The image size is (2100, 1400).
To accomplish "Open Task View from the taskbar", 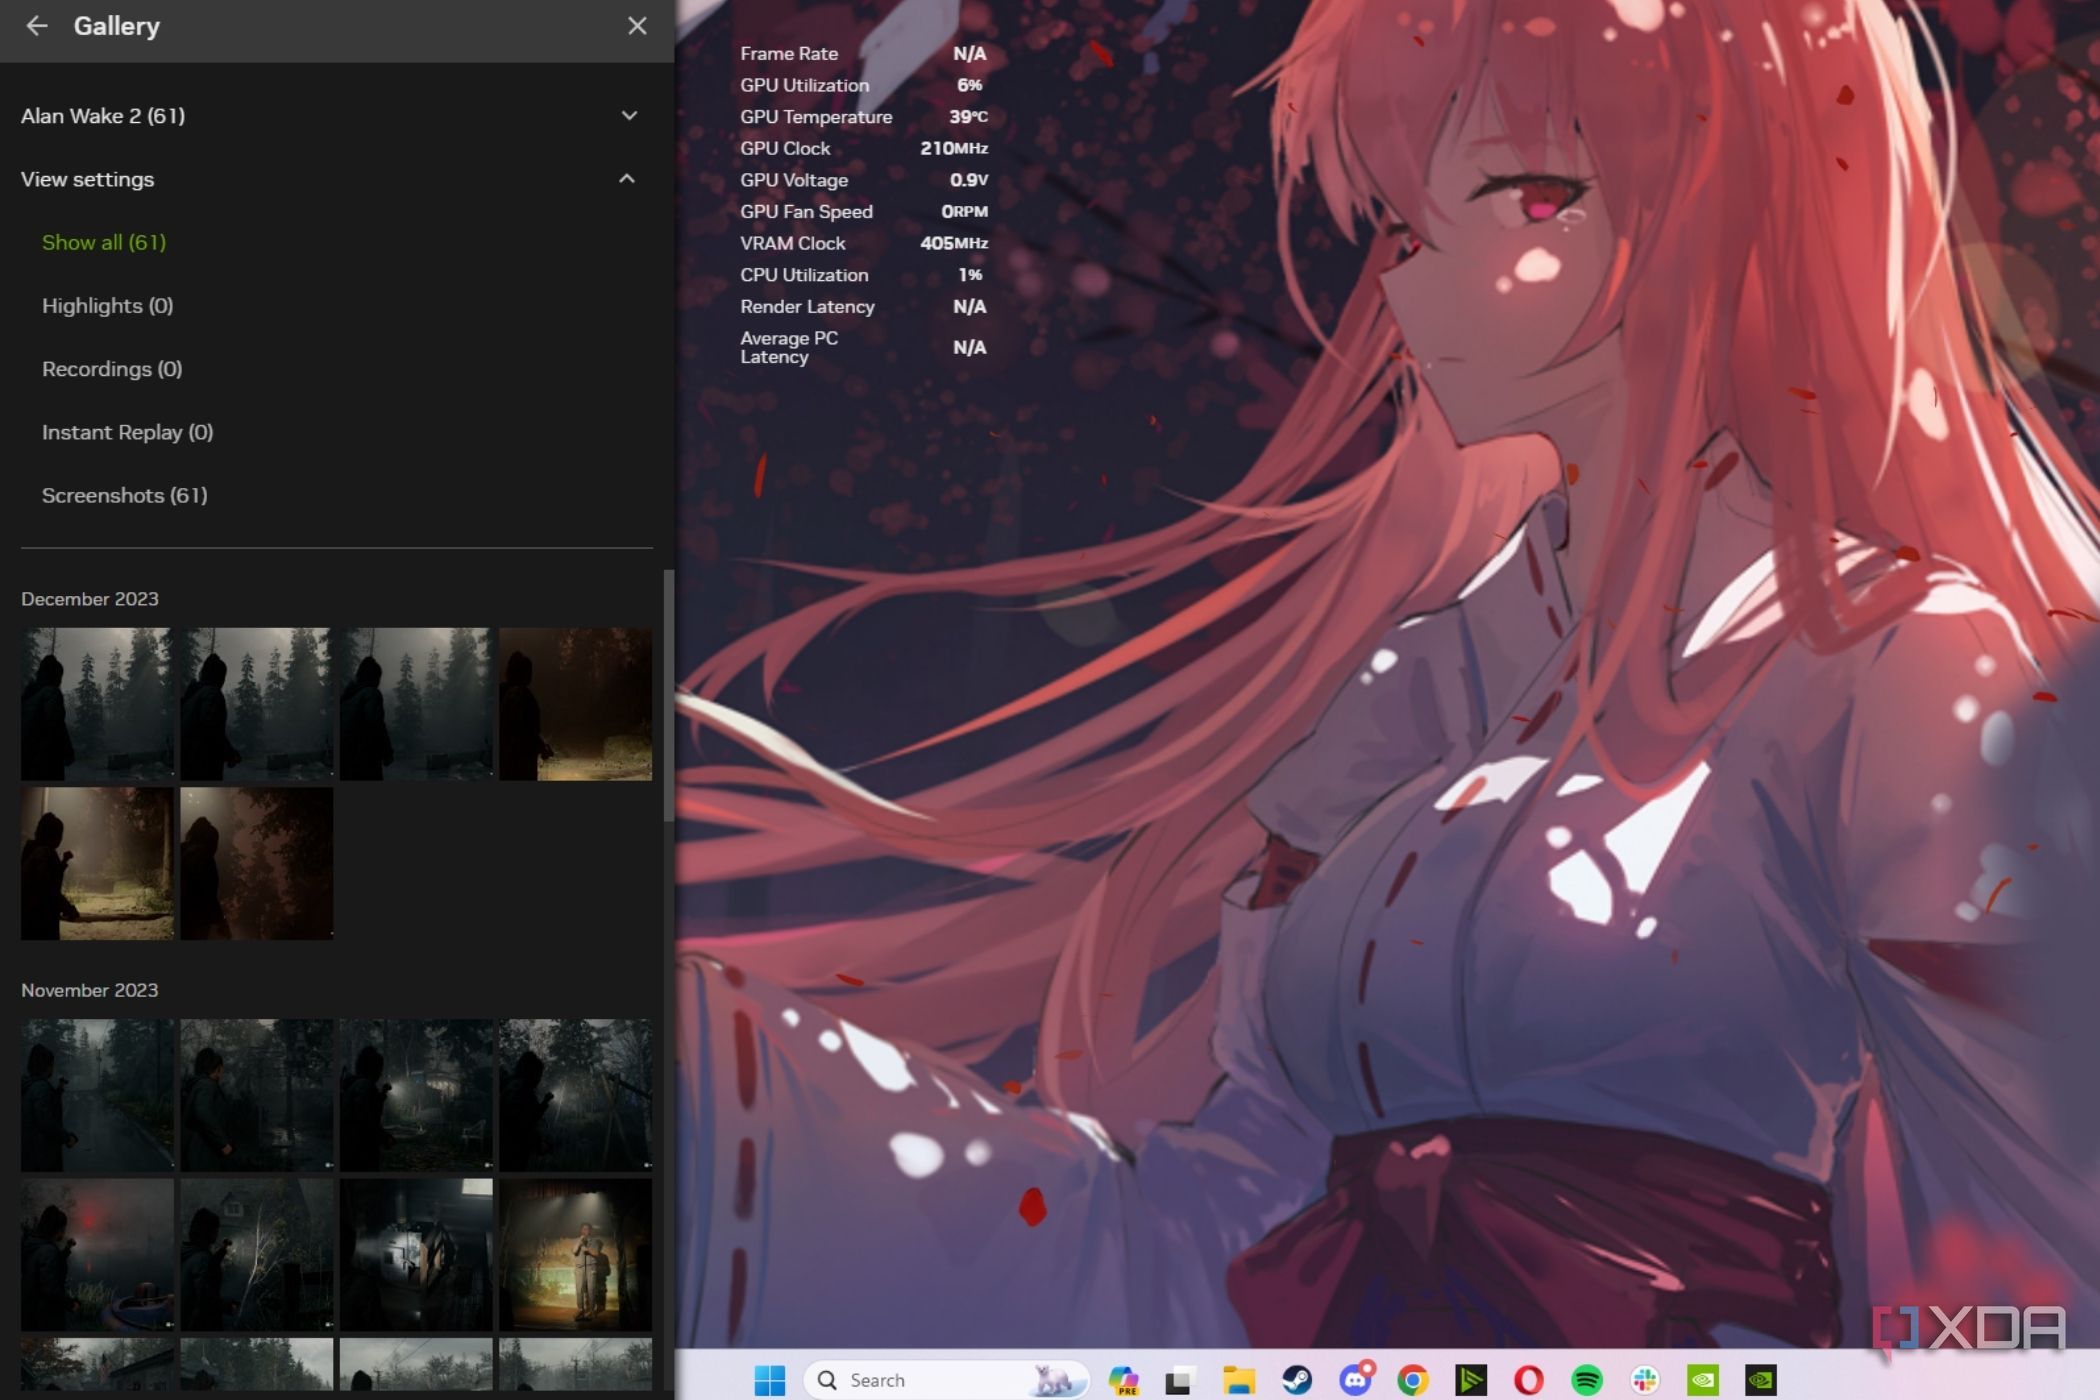I will pos(1180,1380).
